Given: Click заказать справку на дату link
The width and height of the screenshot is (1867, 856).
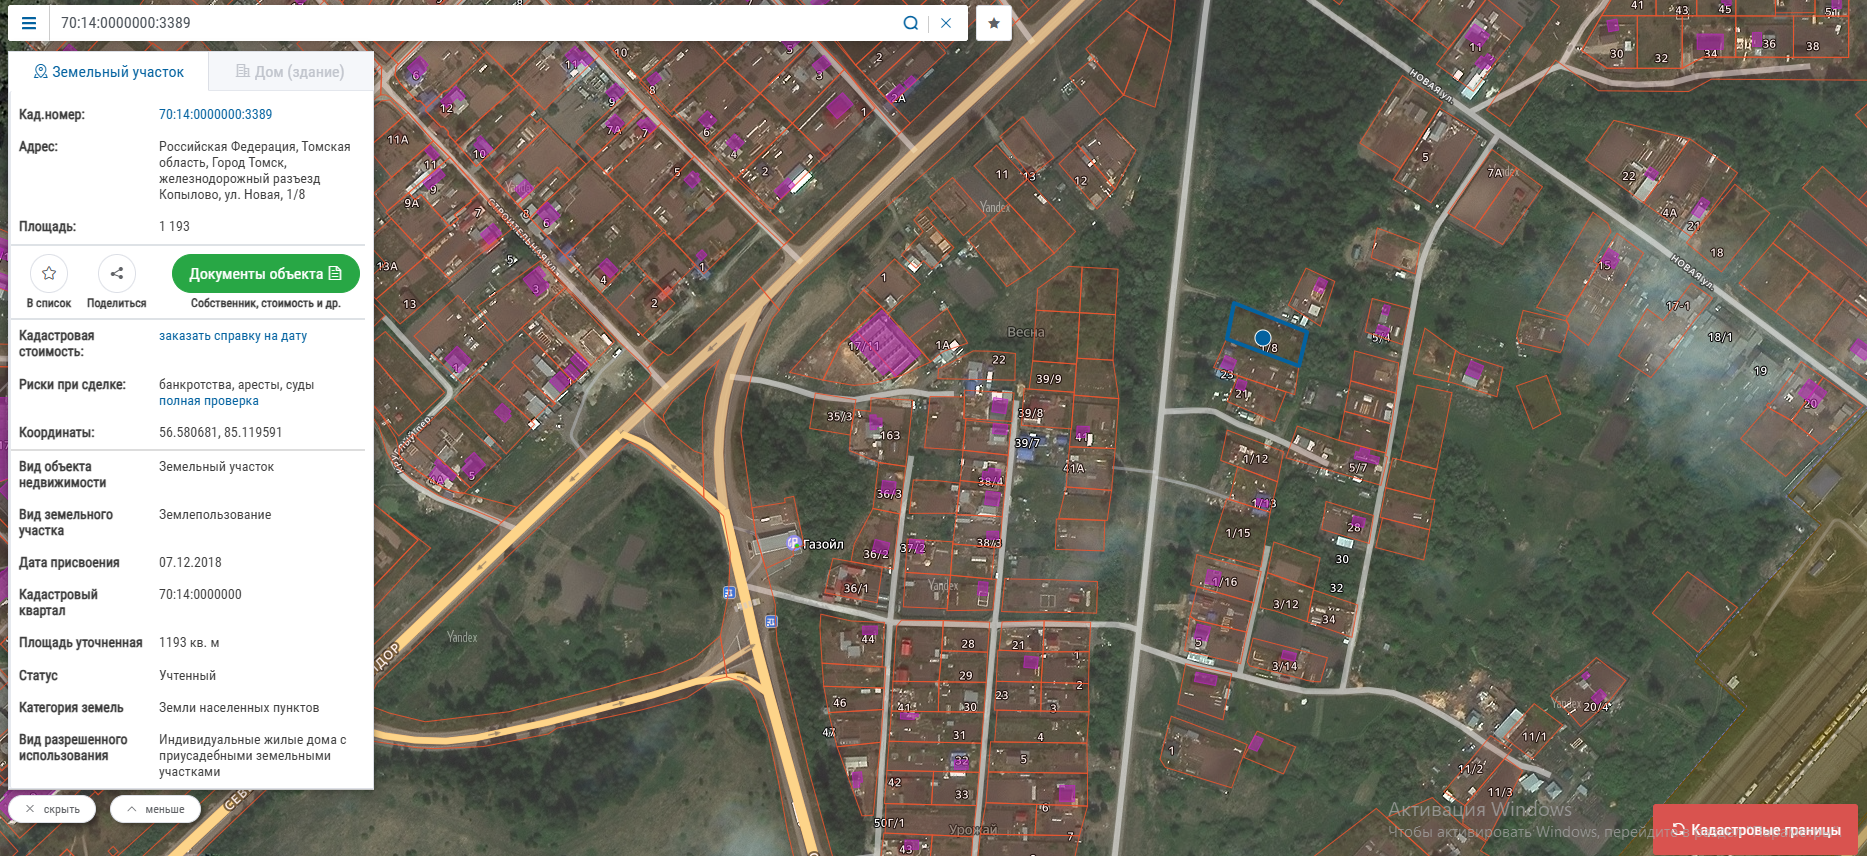Looking at the screenshot, I should pos(233,336).
